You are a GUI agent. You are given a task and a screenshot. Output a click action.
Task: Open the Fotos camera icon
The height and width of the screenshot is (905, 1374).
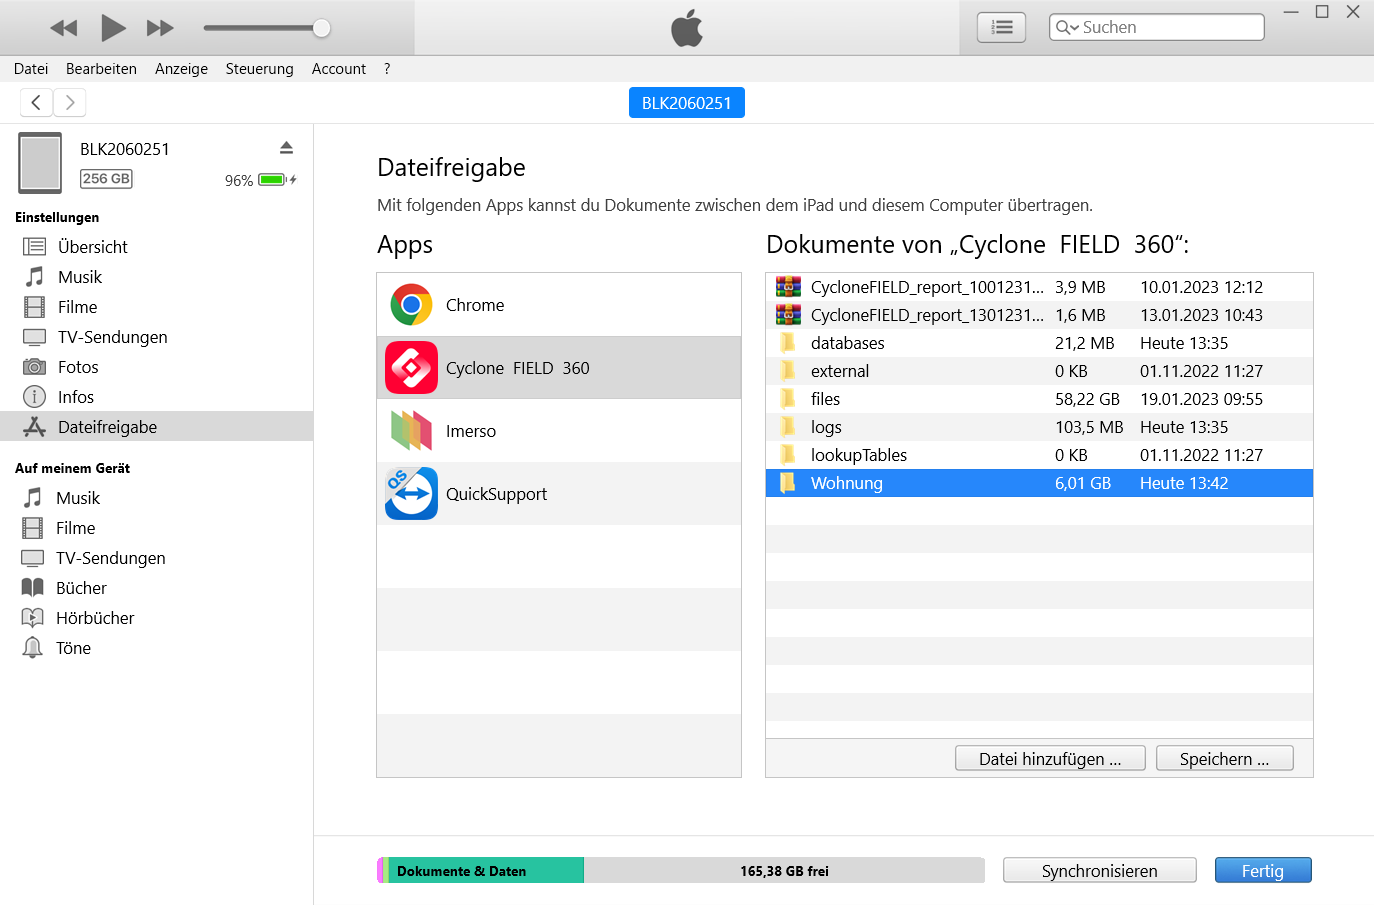coord(34,367)
